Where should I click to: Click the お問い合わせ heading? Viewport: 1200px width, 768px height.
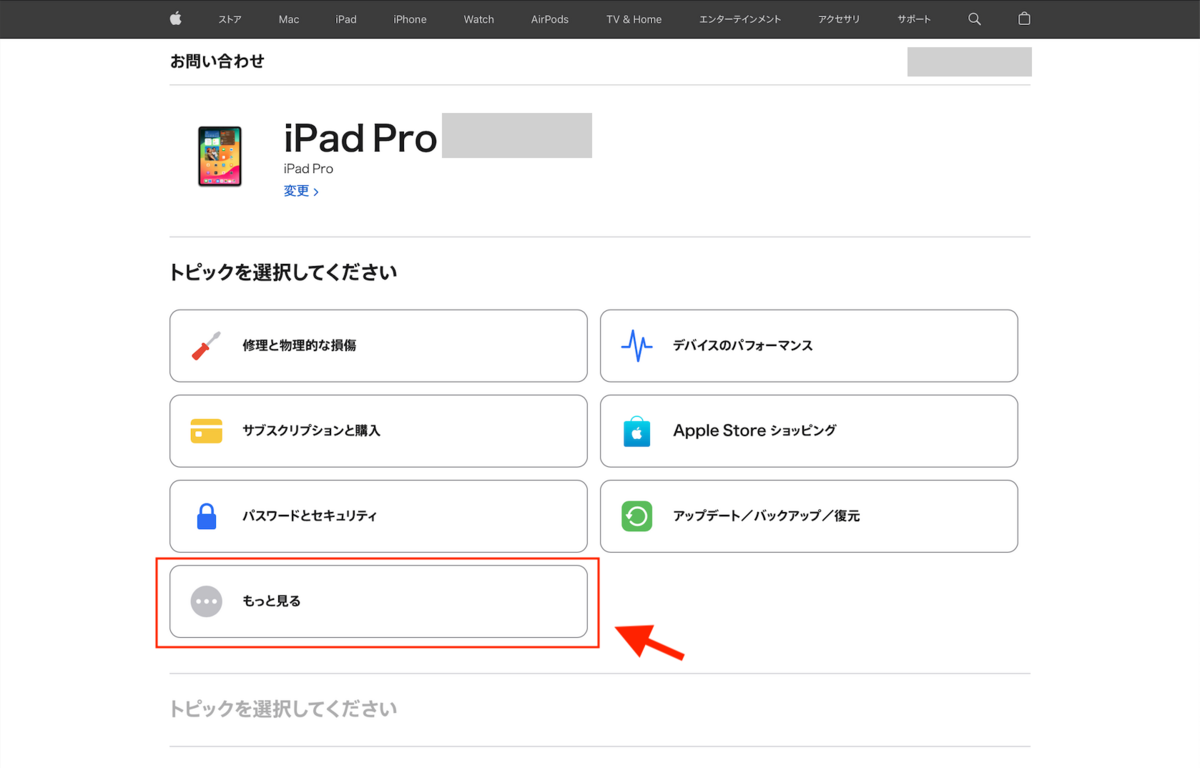(x=217, y=61)
